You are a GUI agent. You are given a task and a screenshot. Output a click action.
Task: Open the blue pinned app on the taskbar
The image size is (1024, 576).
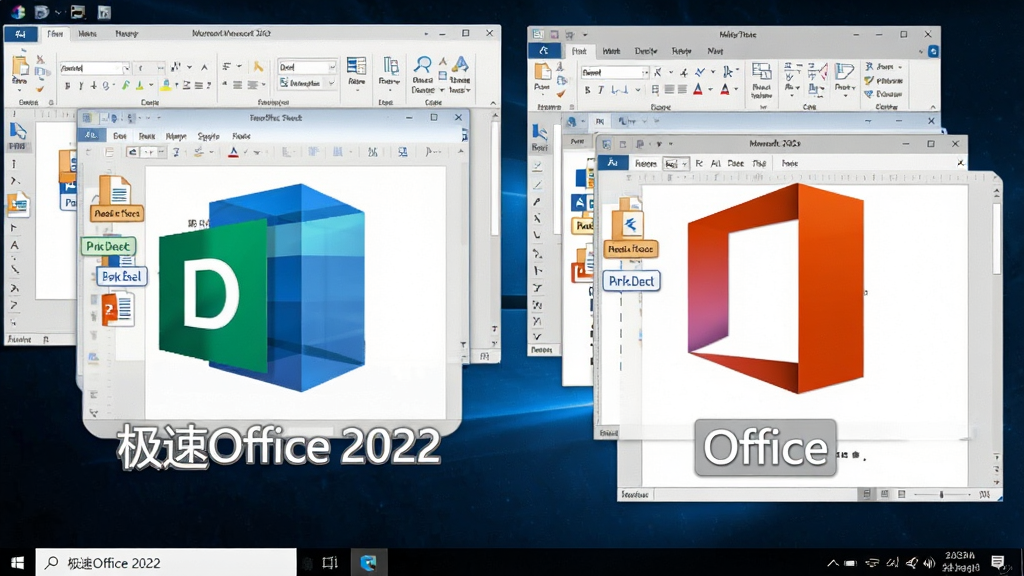click(x=368, y=562)
